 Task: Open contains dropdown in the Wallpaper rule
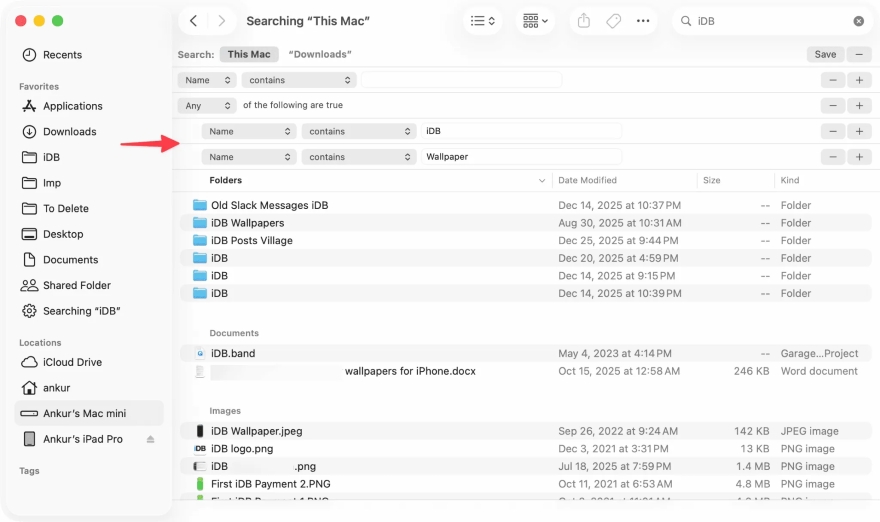359,157
